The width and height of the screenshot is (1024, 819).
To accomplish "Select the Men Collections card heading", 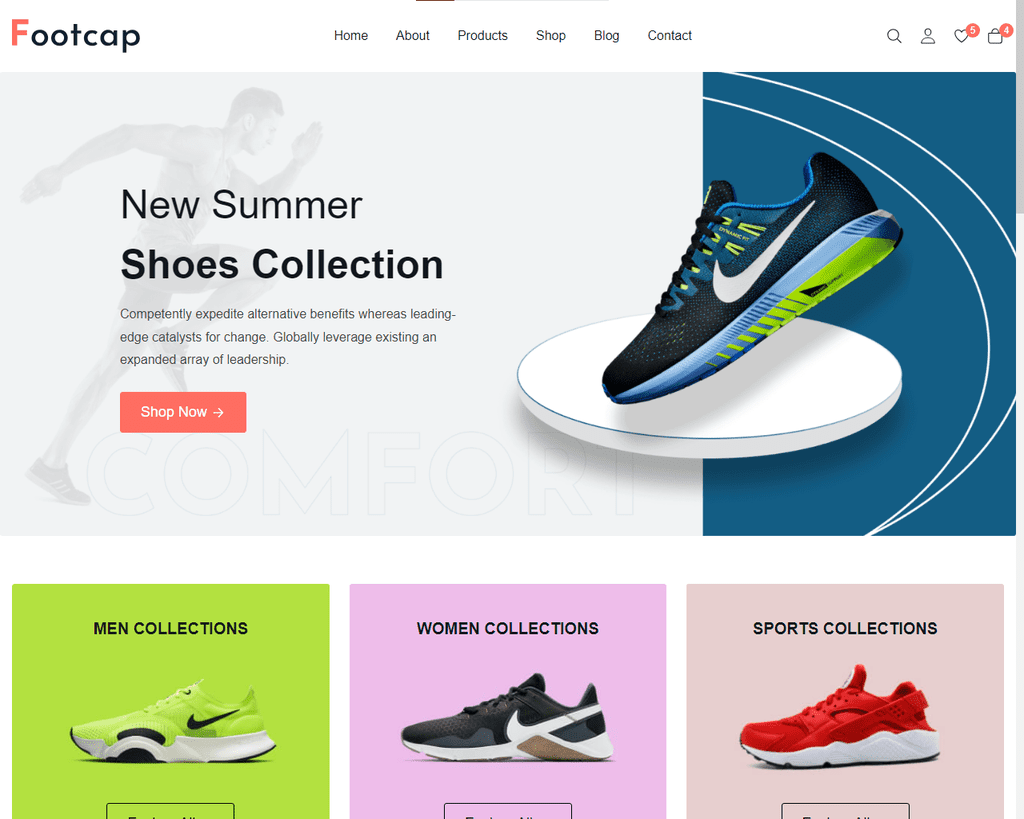I will [170, 628].
